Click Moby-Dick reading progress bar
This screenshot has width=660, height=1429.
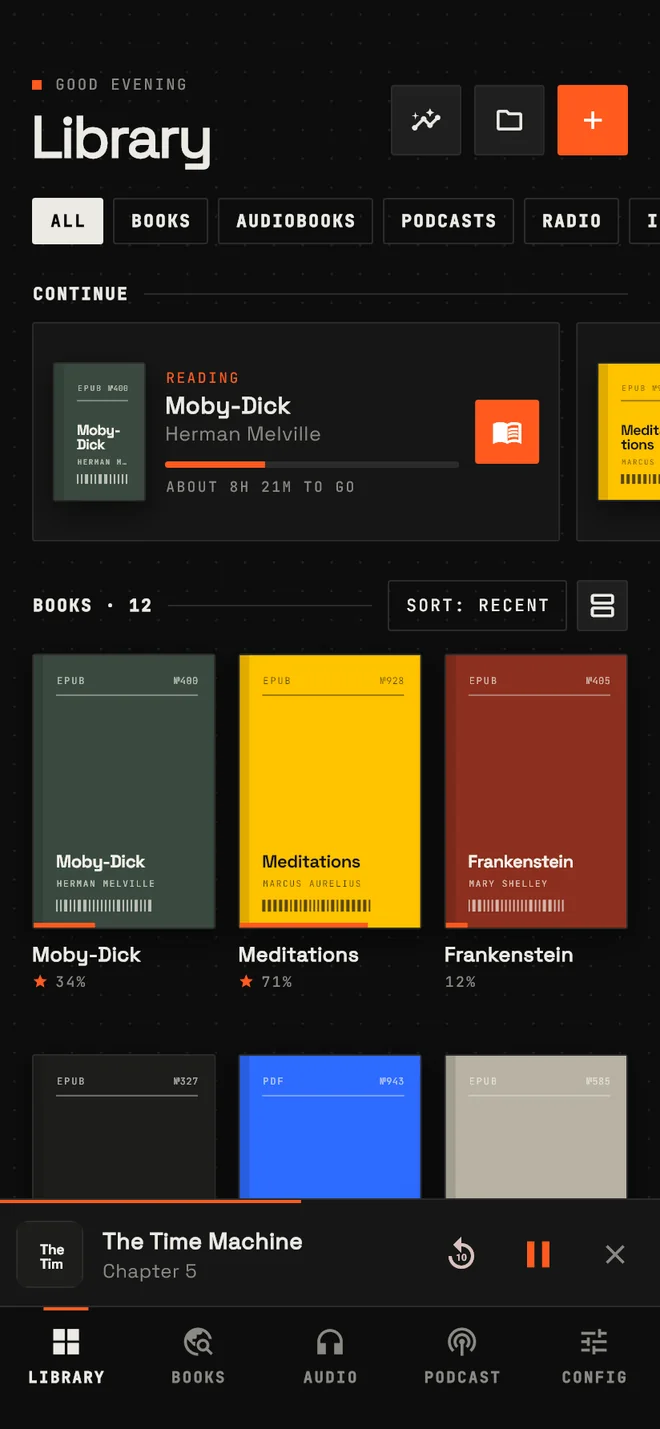pos(312,464)
